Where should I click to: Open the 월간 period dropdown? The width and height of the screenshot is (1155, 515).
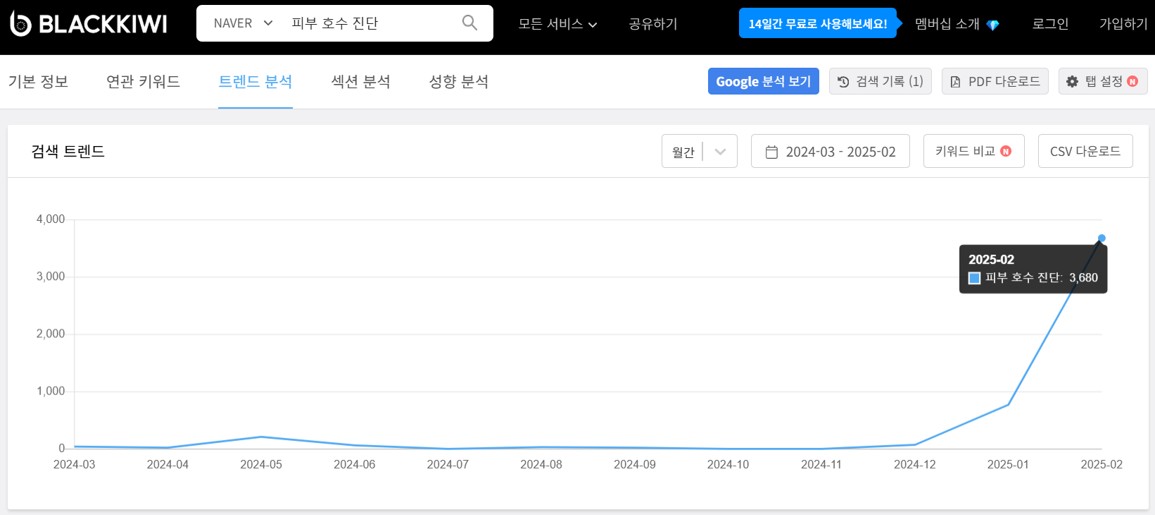pyautogui.click(x=699, y=152)
